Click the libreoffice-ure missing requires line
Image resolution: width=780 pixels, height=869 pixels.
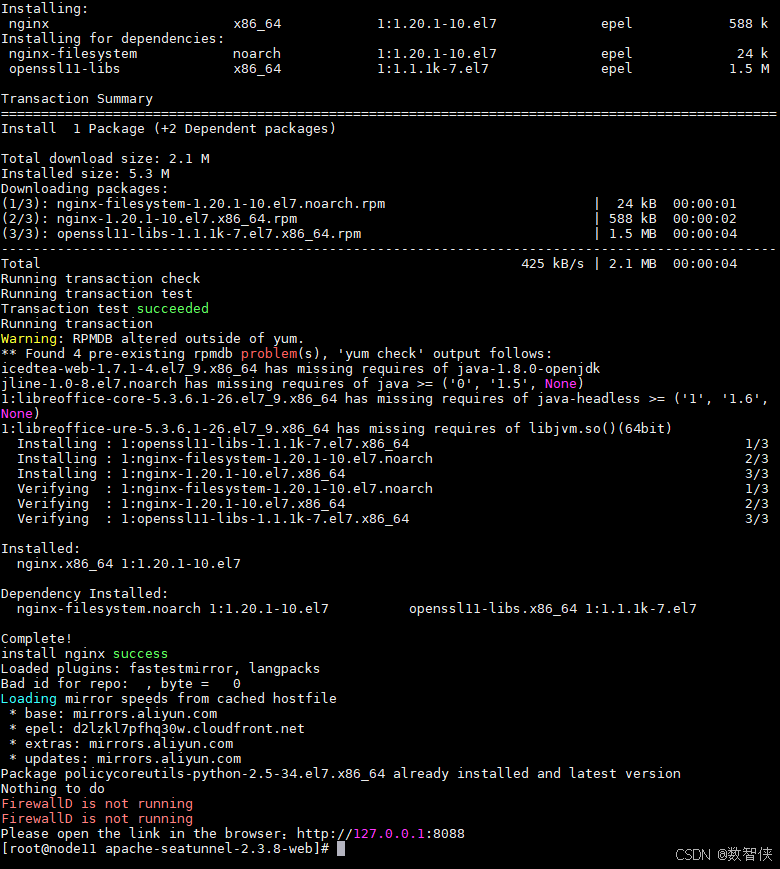click(x=337, y=428)
